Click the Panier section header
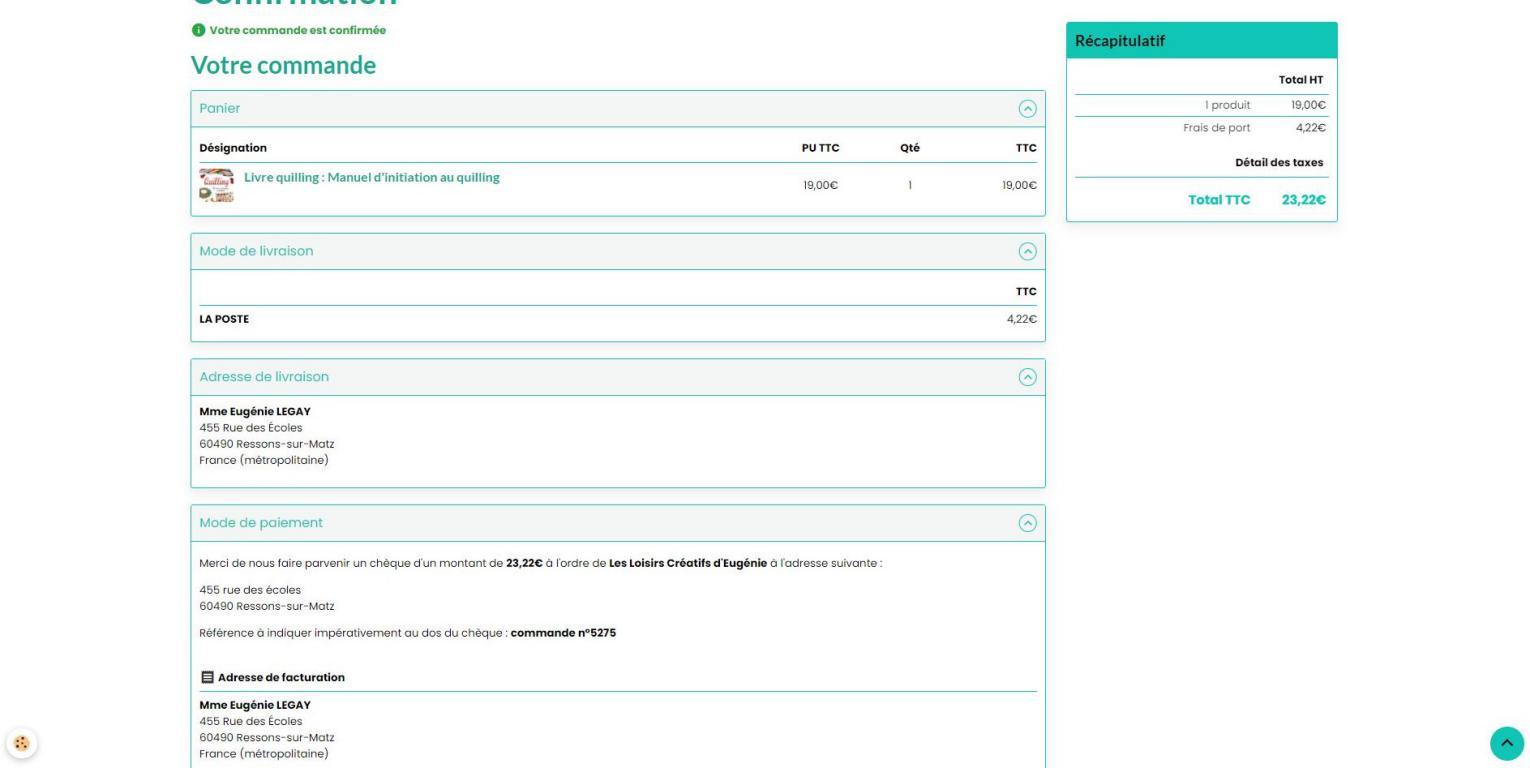Screen dimensions: 1530x768 [x=618, y=108]
